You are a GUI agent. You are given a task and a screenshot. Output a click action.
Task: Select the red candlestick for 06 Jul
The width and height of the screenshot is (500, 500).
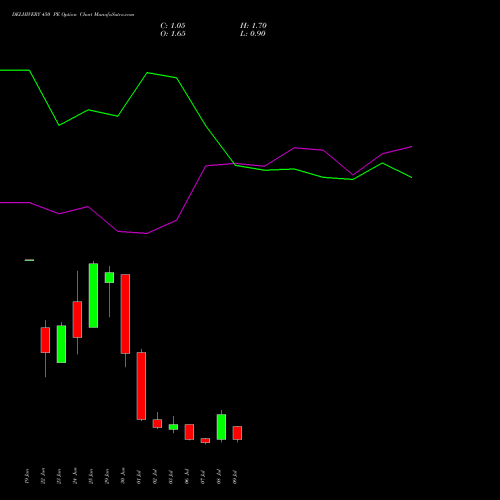click(x=189, y=432)
